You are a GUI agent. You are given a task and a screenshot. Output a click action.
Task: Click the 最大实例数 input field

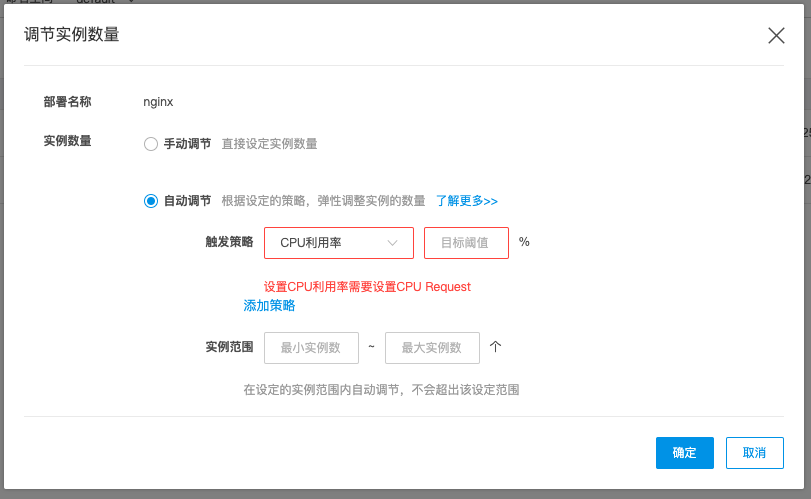click(x=432, y=348)
